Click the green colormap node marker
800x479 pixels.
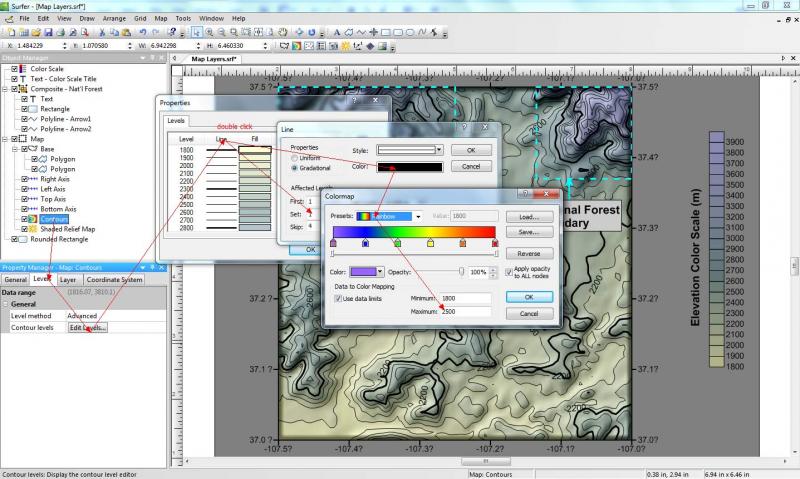click(x=397, y=242)
